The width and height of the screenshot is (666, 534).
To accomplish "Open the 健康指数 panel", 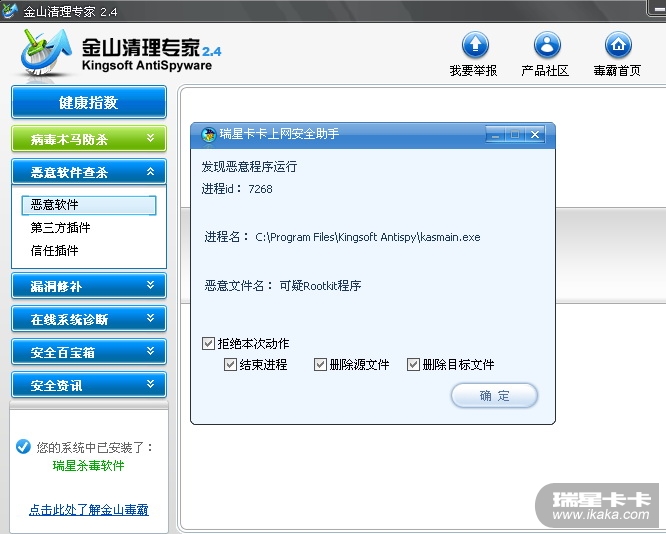I will click(89, 102).
